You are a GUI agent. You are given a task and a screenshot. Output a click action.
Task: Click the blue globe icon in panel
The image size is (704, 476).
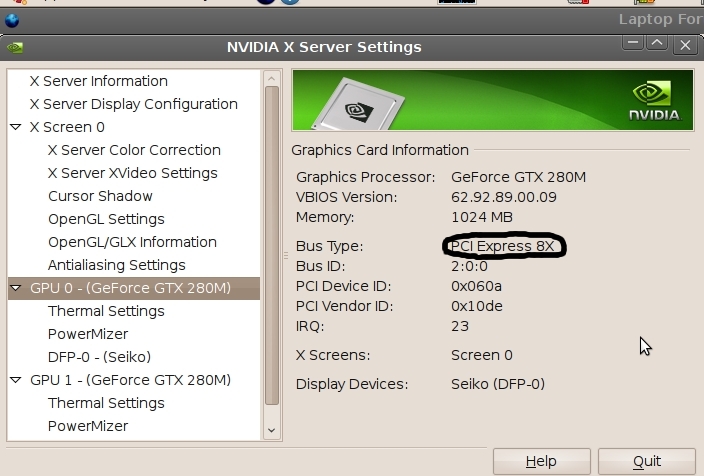[12, 21]
